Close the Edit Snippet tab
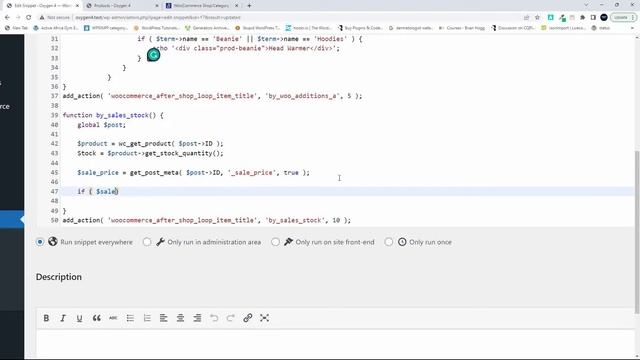The height and width of the screenshot is (360, 640). (77, 6)
